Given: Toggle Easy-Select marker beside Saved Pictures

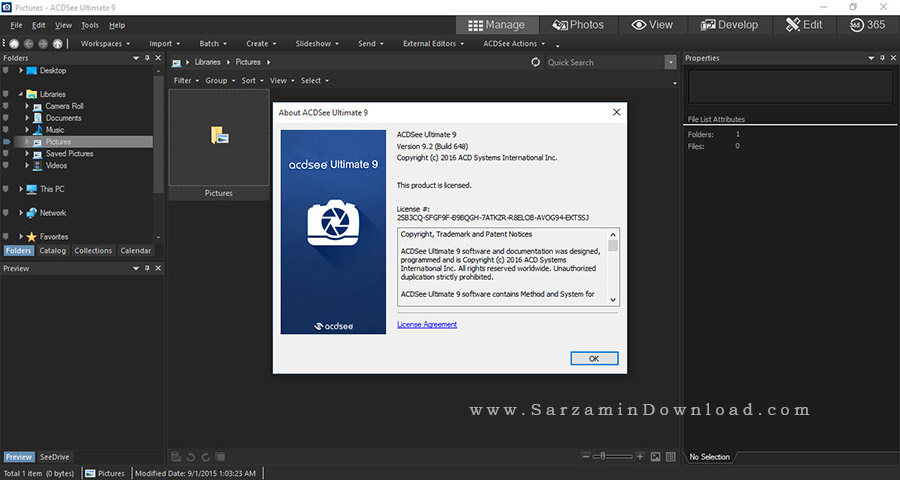Looking at the screenshot, I should coord(6,153).
